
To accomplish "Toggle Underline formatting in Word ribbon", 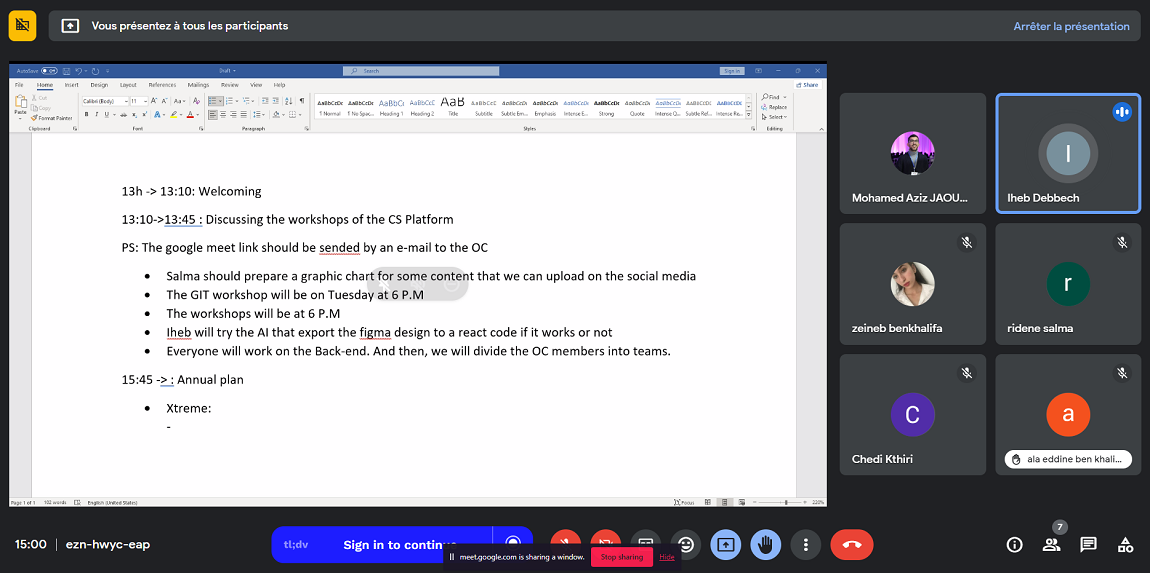I will tap(107, 114).
